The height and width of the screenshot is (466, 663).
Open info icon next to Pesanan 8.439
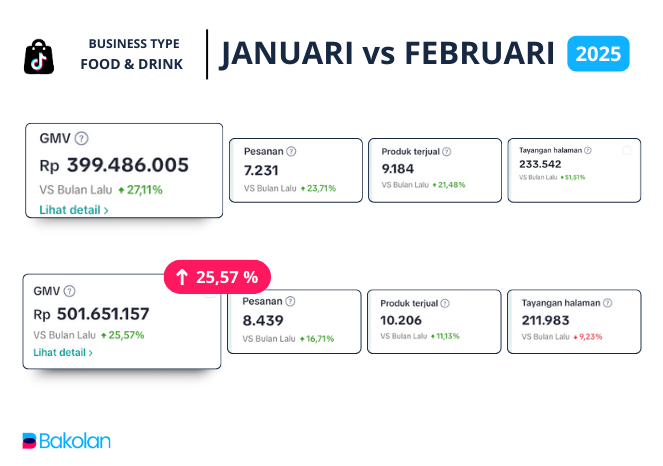pyautogui.click(x=290, y=301)
